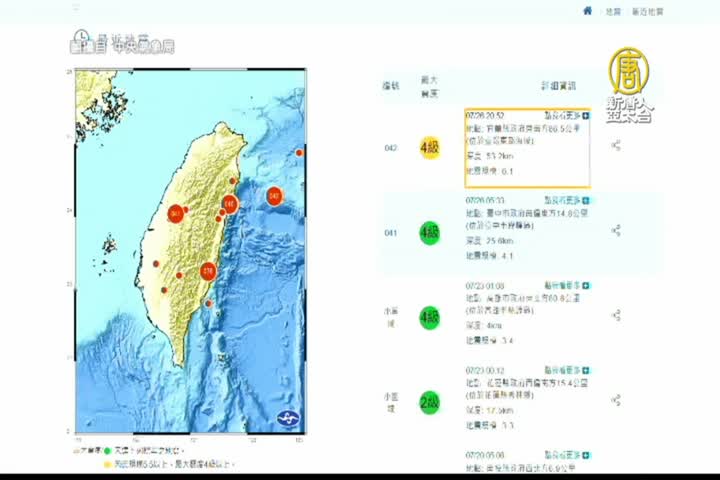Share earthquake report 042
Screen dimensions: 720x480
click(x=616, y=146)
